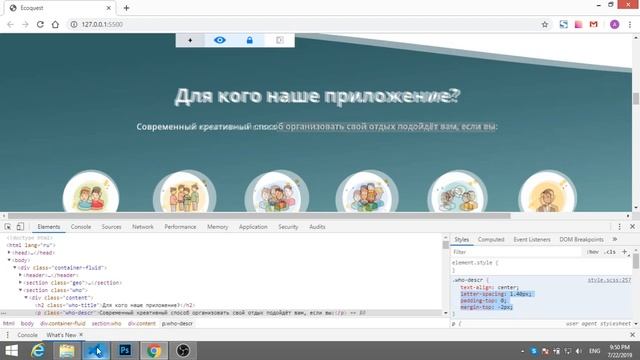
Task: Open the style.scss:257 source link
Action: (x=609, y=280)
